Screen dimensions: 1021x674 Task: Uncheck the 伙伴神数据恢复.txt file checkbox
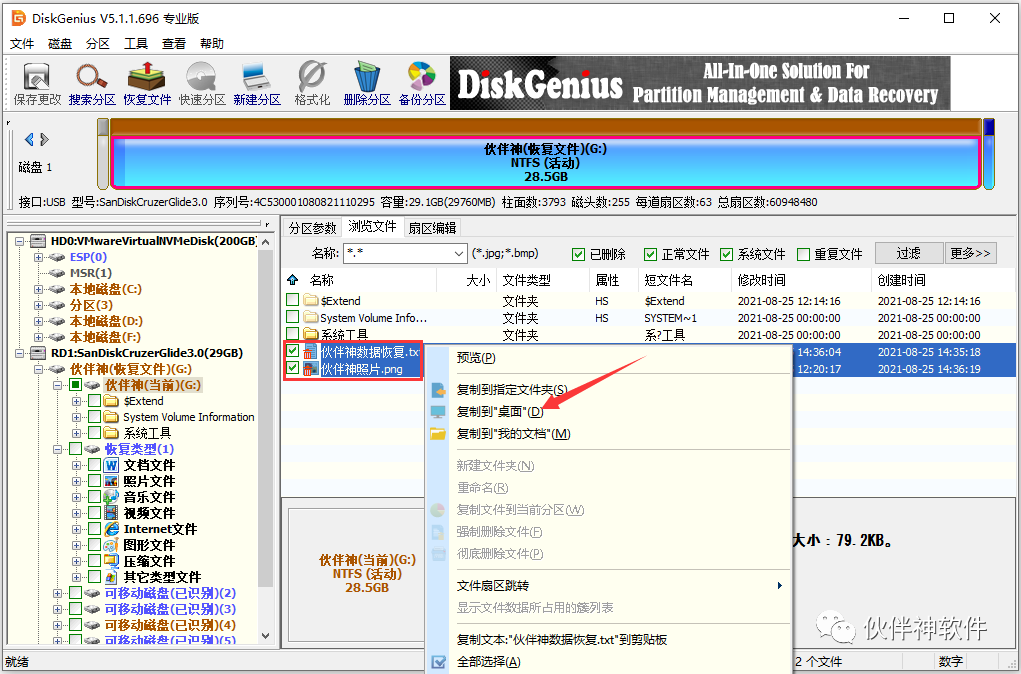click(x=293, y=352)
